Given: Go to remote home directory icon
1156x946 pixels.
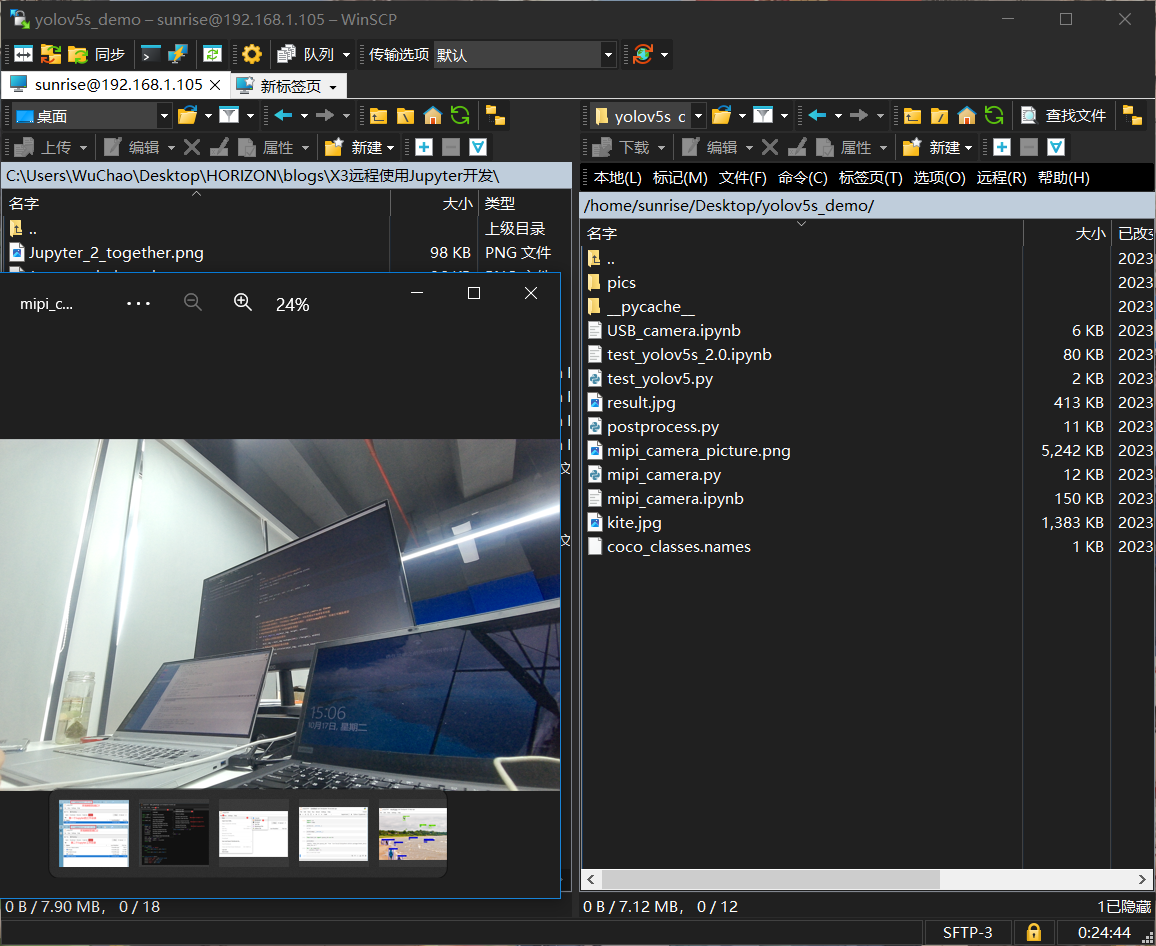Looking at the screenshot, I should (967, 116).
